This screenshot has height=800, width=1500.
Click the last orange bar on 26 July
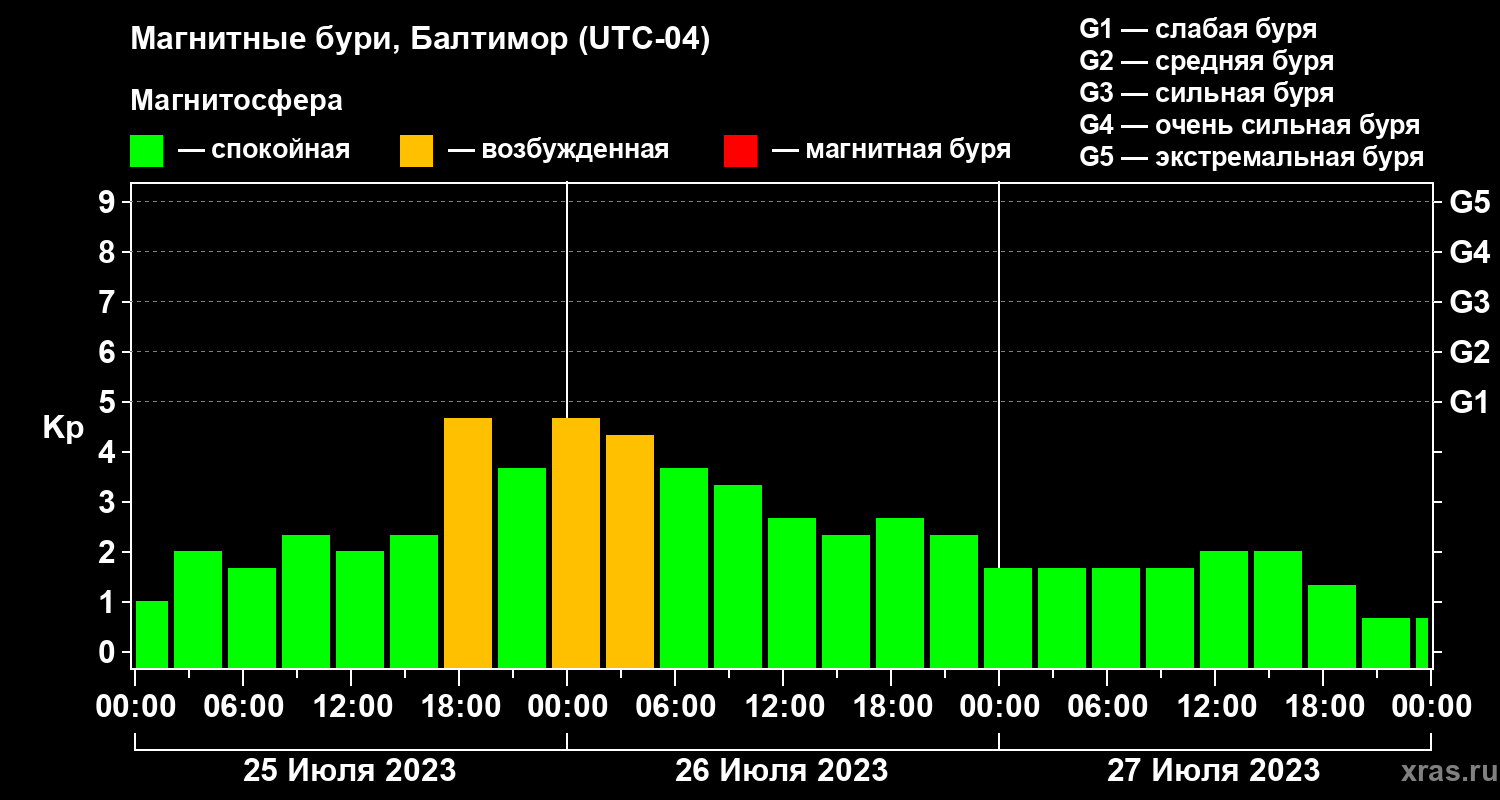630,551
